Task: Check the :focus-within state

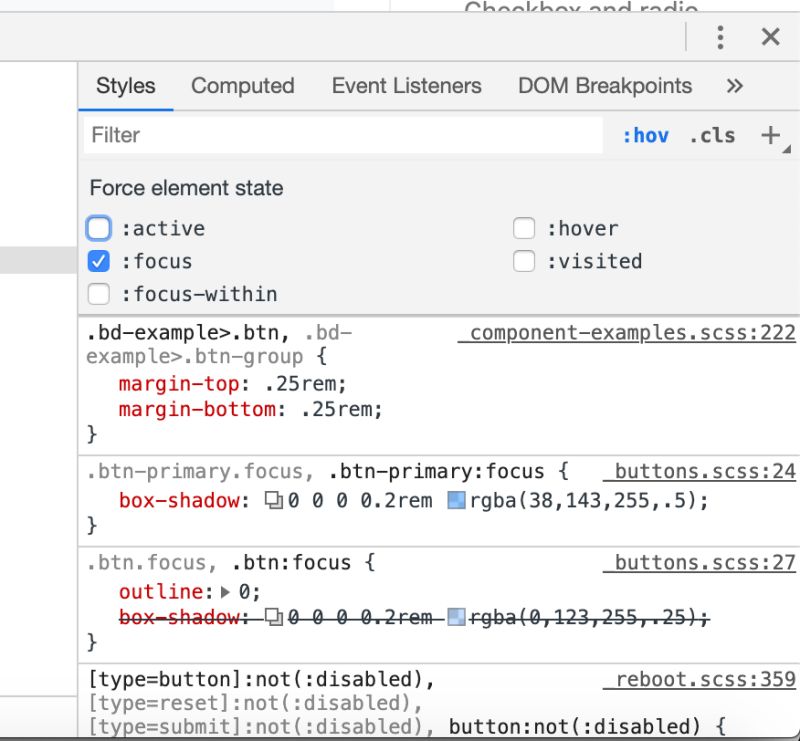Action: (98, 293)
